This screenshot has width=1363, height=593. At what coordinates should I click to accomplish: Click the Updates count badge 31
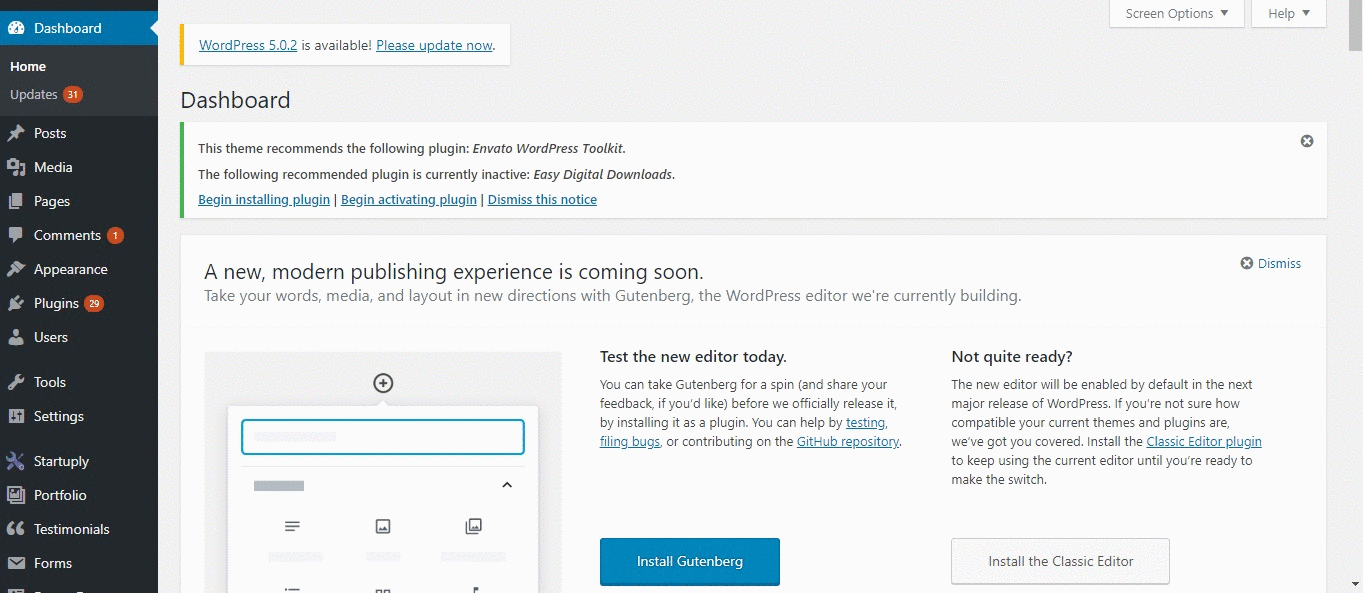coord(73,94)
